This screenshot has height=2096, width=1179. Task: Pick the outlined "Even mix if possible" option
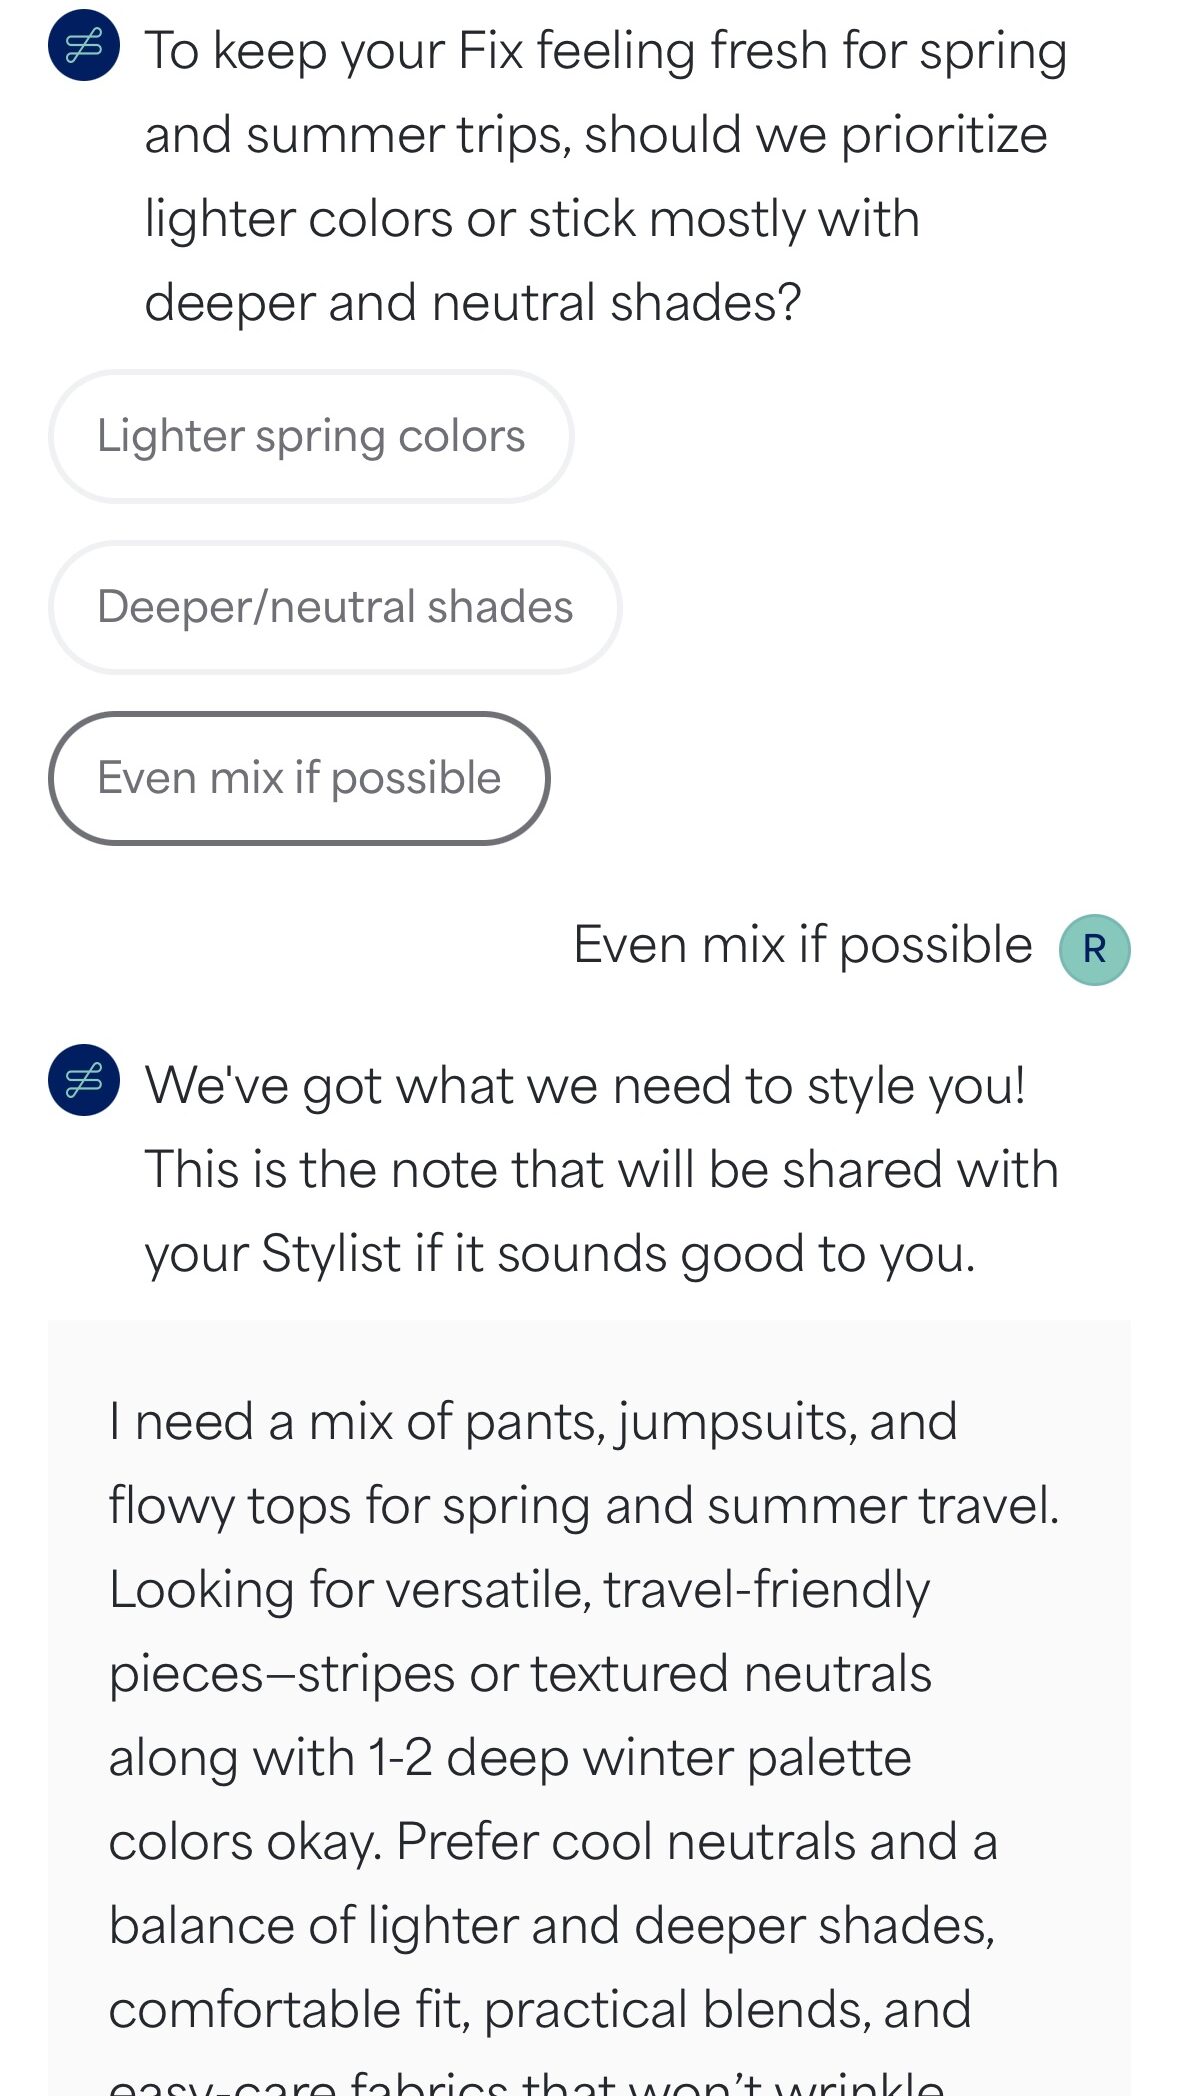[299, 778]
